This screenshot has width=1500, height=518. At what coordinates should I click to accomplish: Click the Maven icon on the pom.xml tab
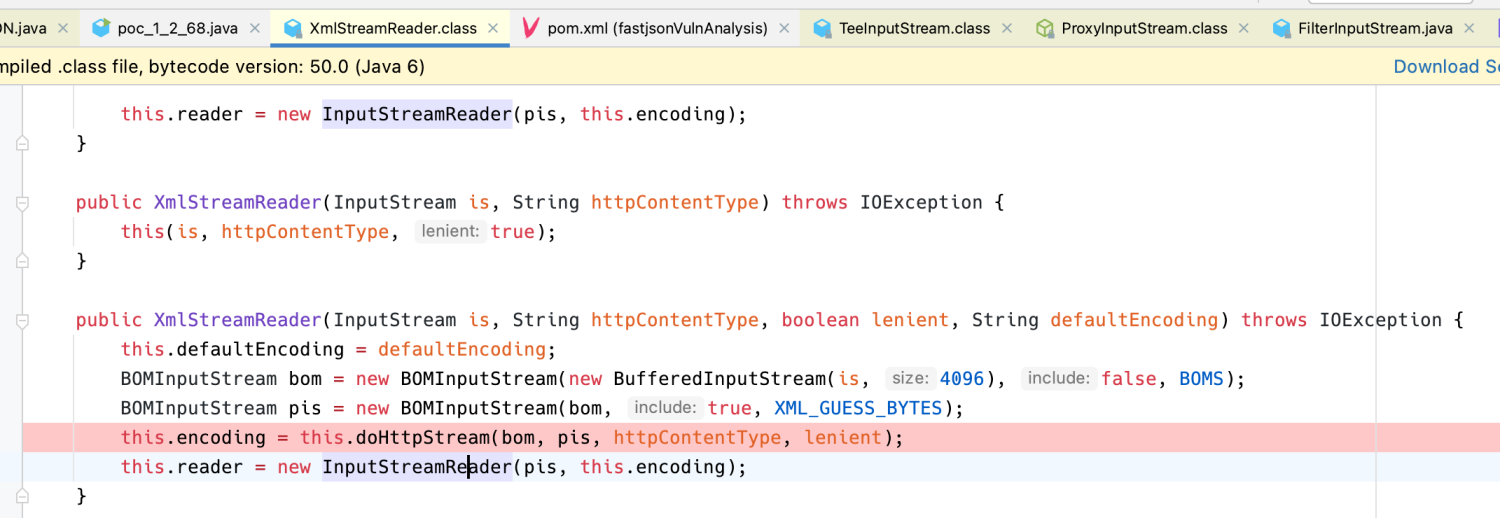click(531, 28)
